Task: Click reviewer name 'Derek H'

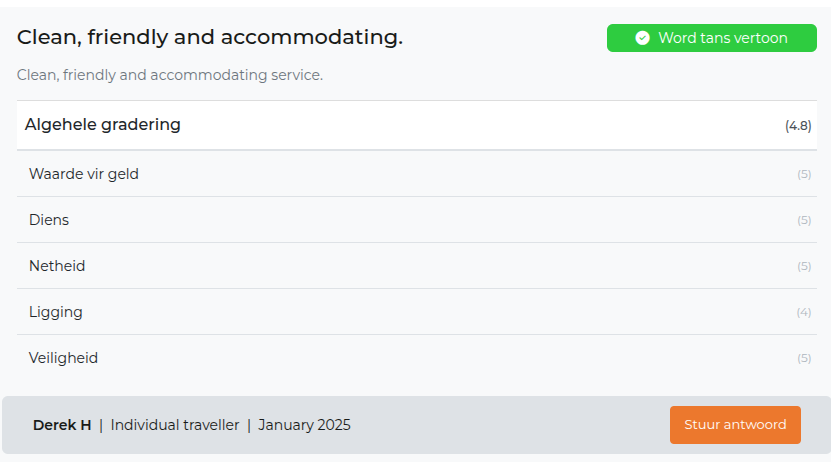Action: (x=62, y=425)
